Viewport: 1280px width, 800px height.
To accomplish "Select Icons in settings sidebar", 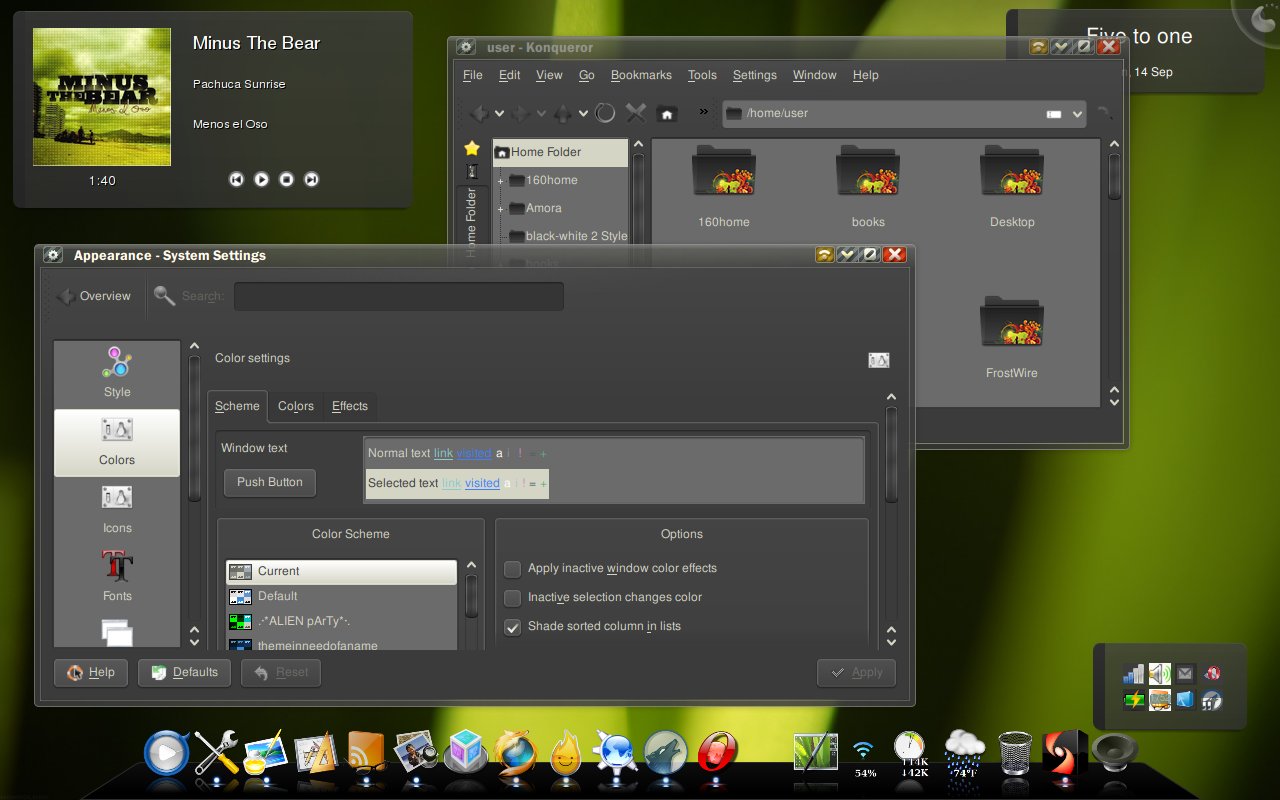I will pos(117,510).
